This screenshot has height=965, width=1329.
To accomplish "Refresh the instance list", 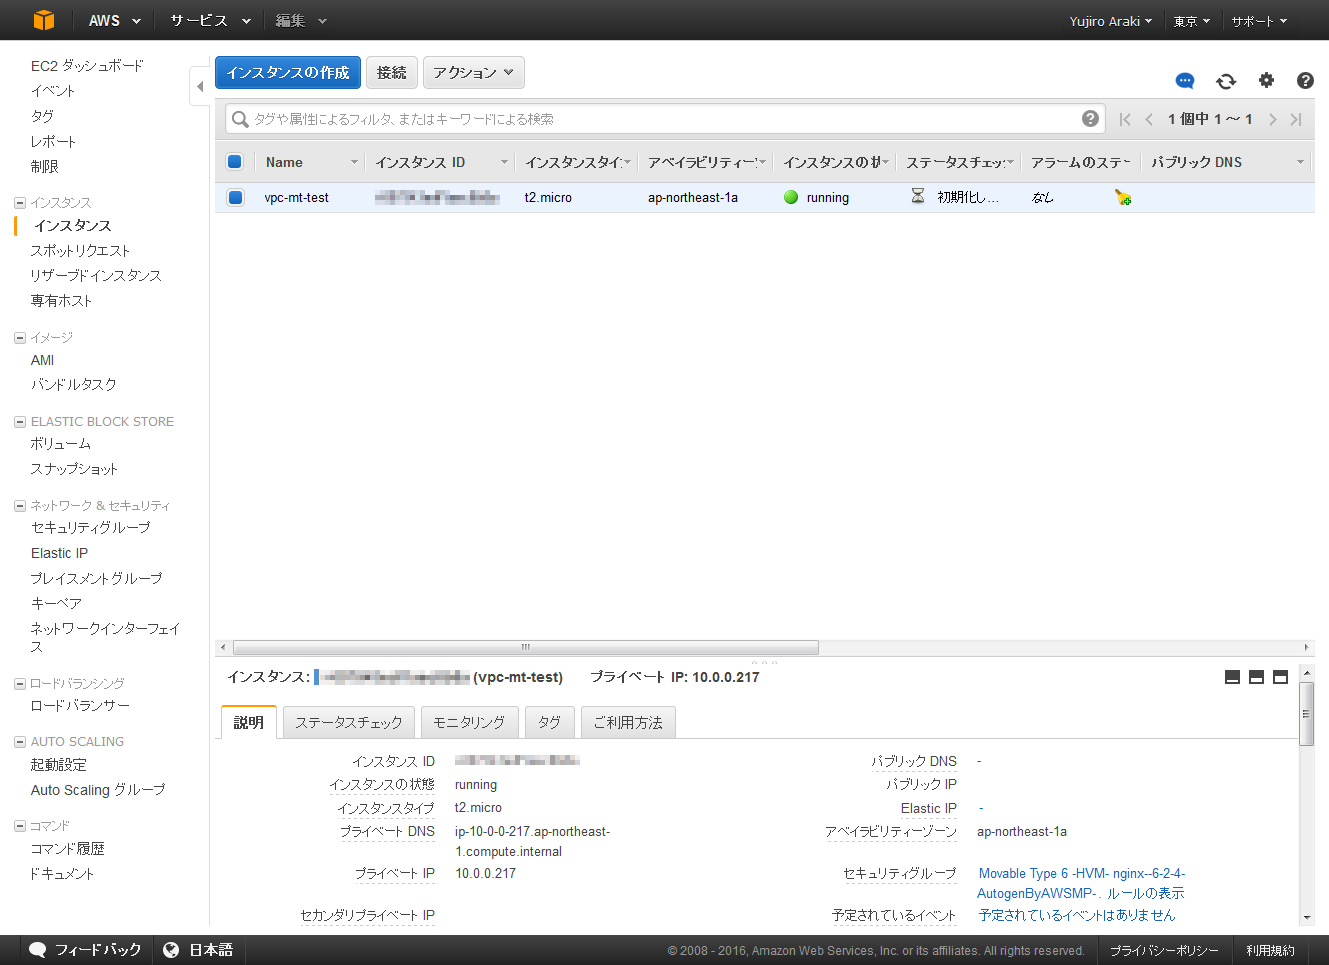I will coord(1226,81).
